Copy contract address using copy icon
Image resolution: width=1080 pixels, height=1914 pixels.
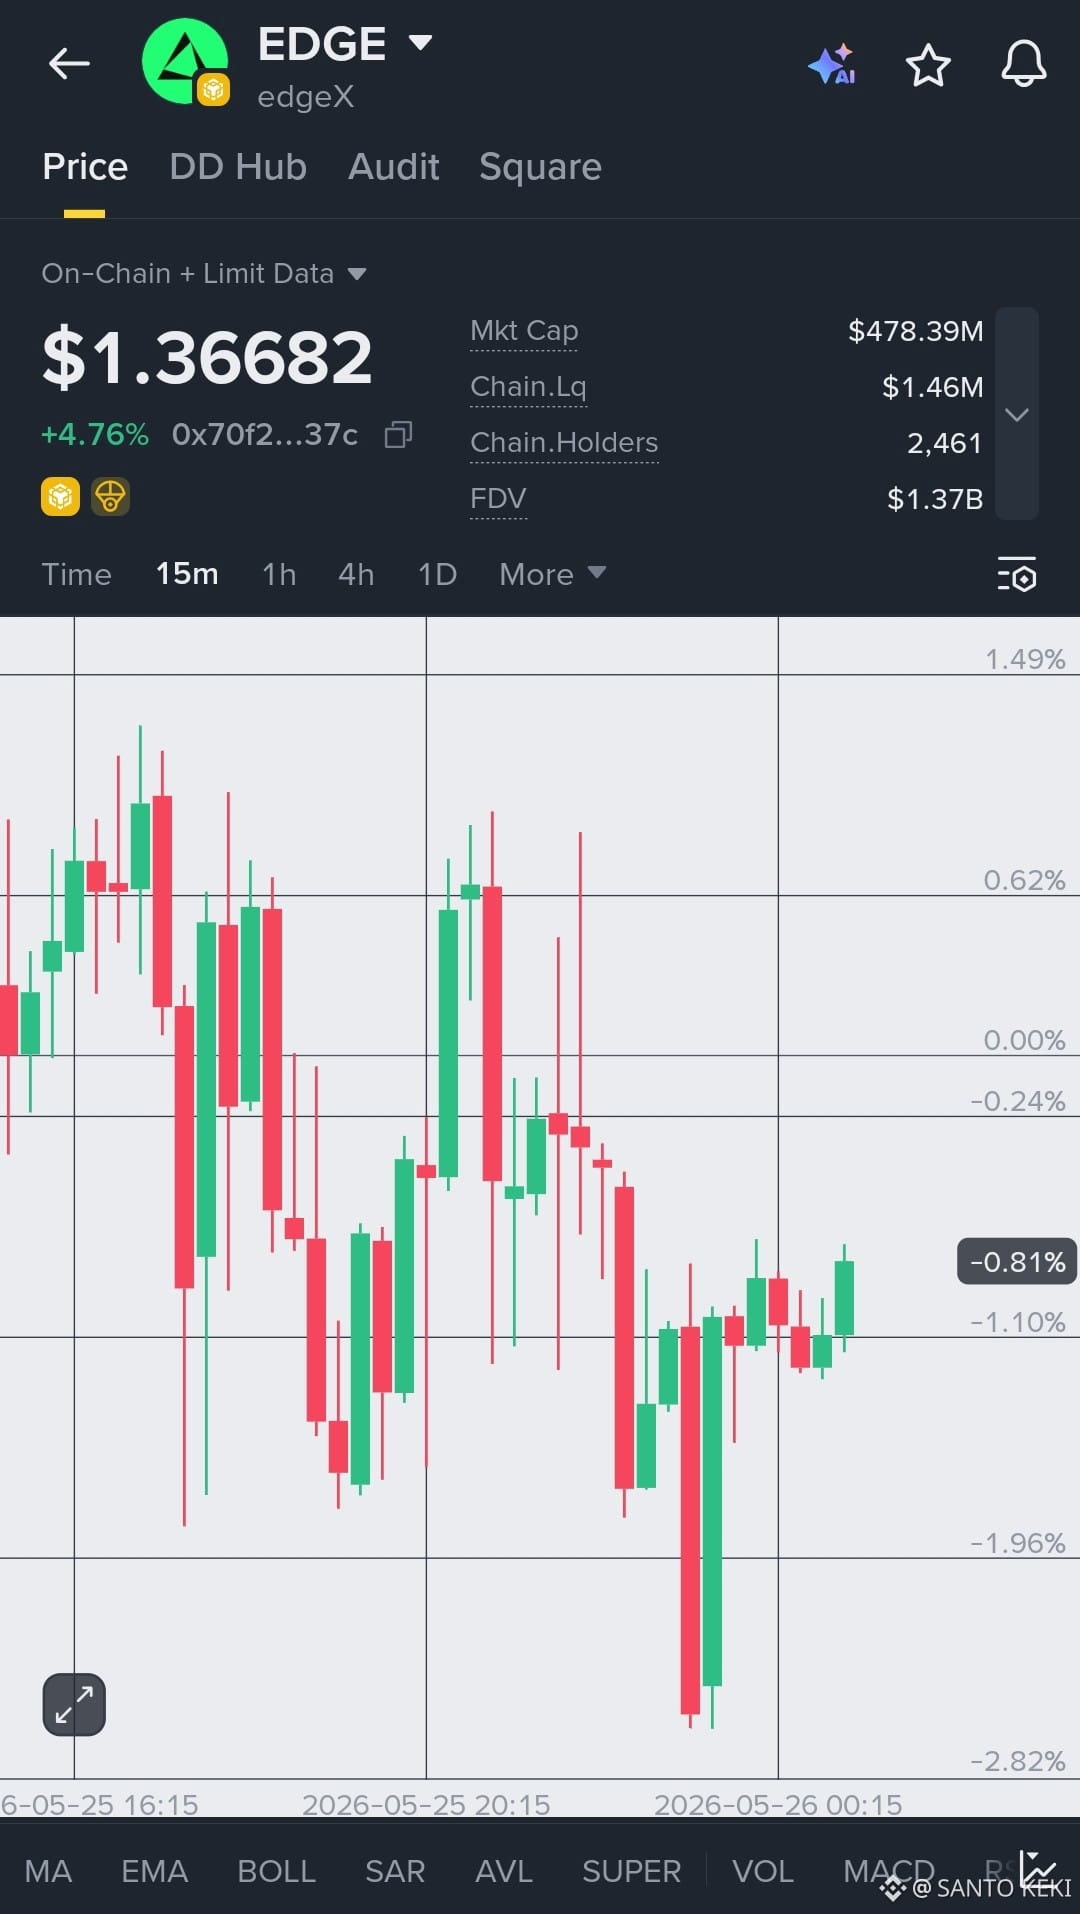[x=398, y=434]
